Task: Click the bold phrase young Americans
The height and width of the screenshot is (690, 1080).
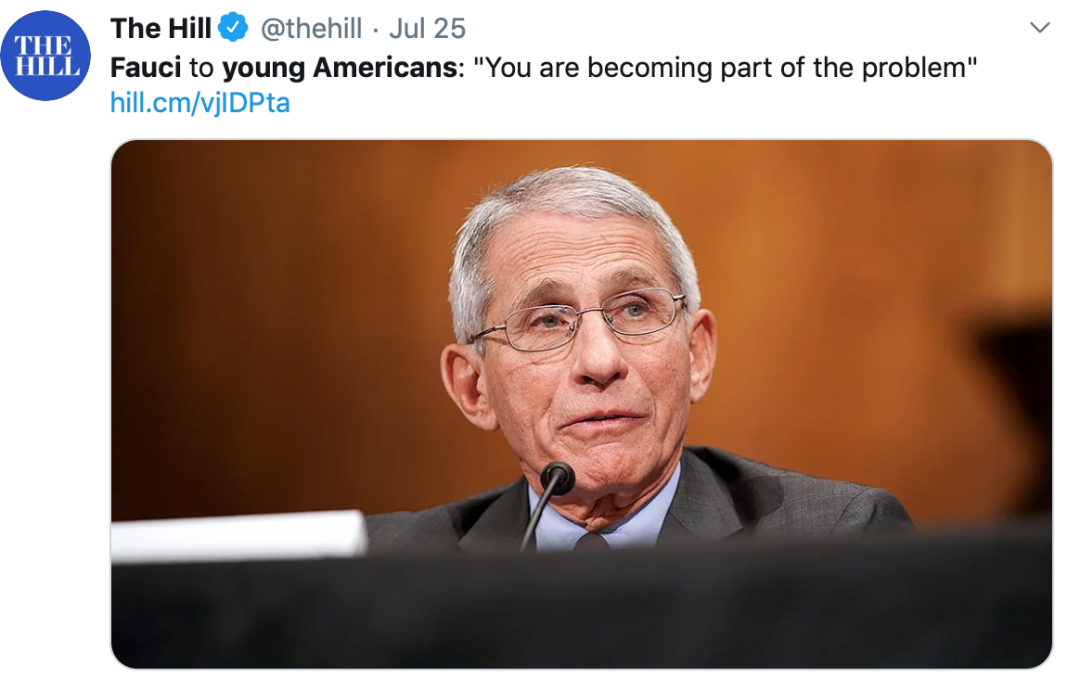Action: tap(340, 68)
